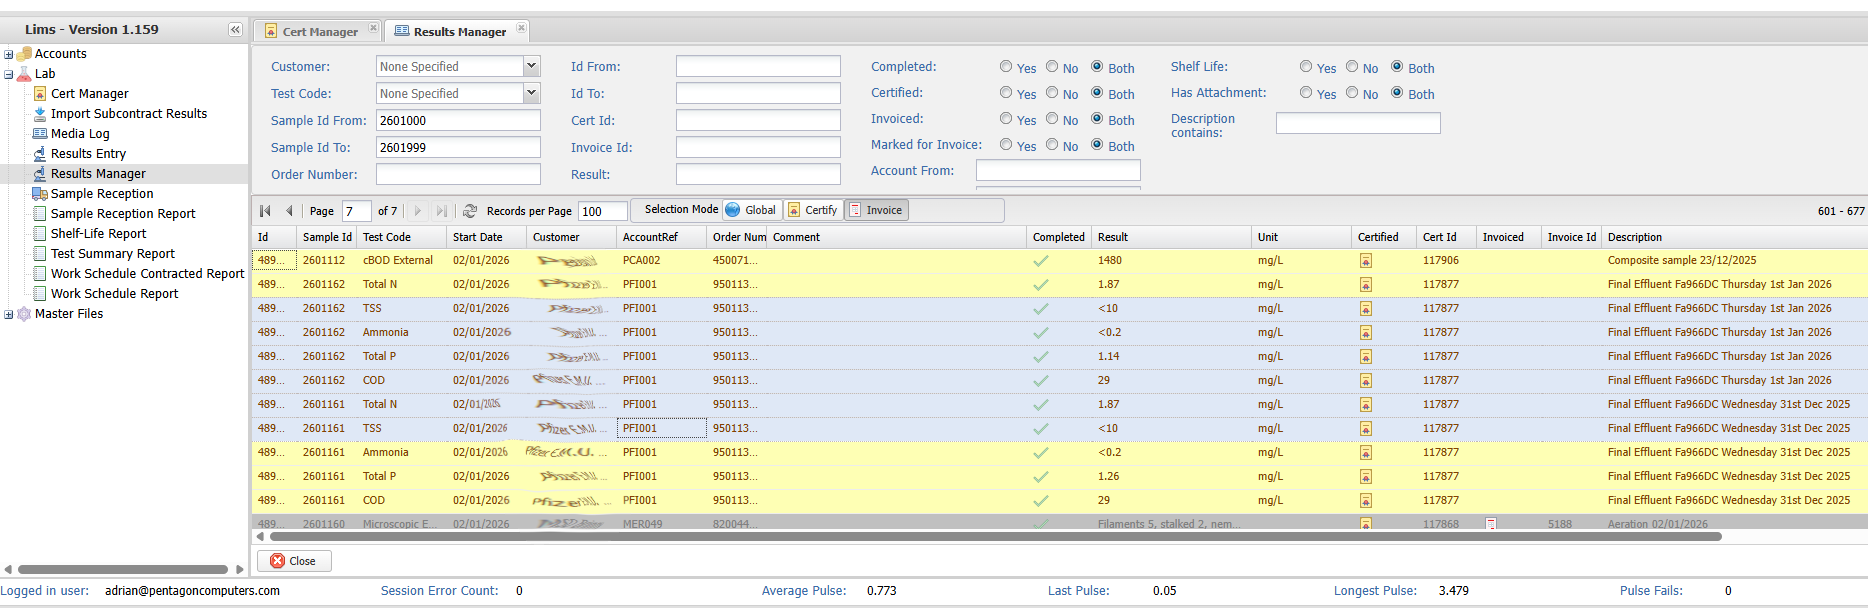Screen dimensions: 1868x608
Task: Click the Close button below the grid
Action: [x=294, y=561]
